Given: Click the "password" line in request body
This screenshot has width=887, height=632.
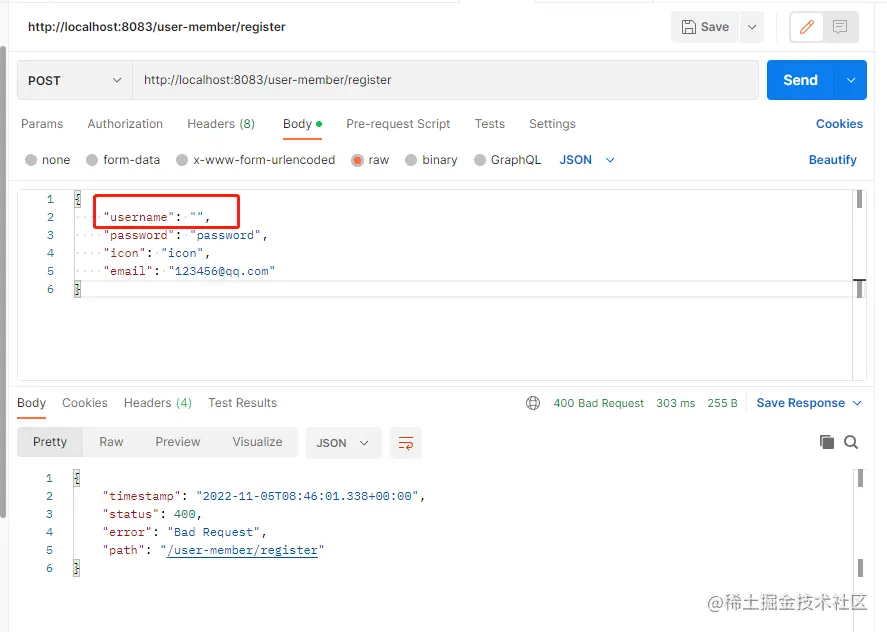Looking at the screenshot, I should (x=186, y=235).
